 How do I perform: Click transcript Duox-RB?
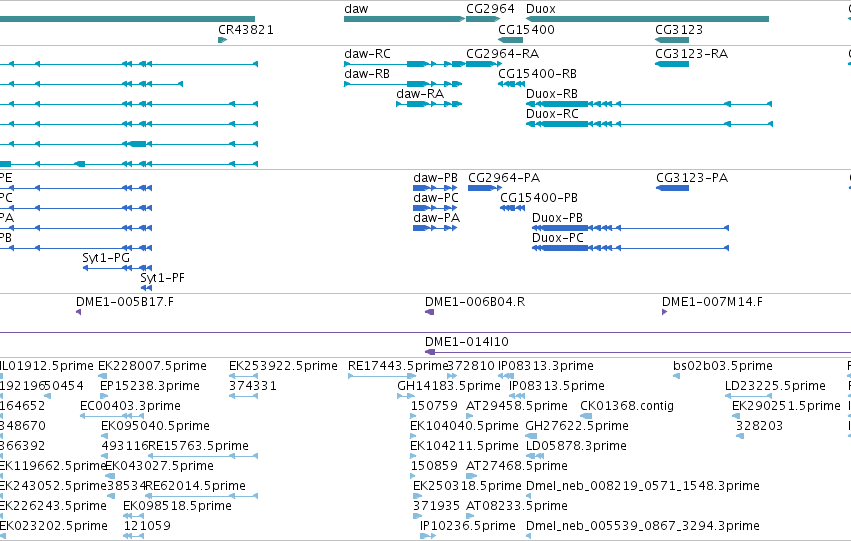649,104
